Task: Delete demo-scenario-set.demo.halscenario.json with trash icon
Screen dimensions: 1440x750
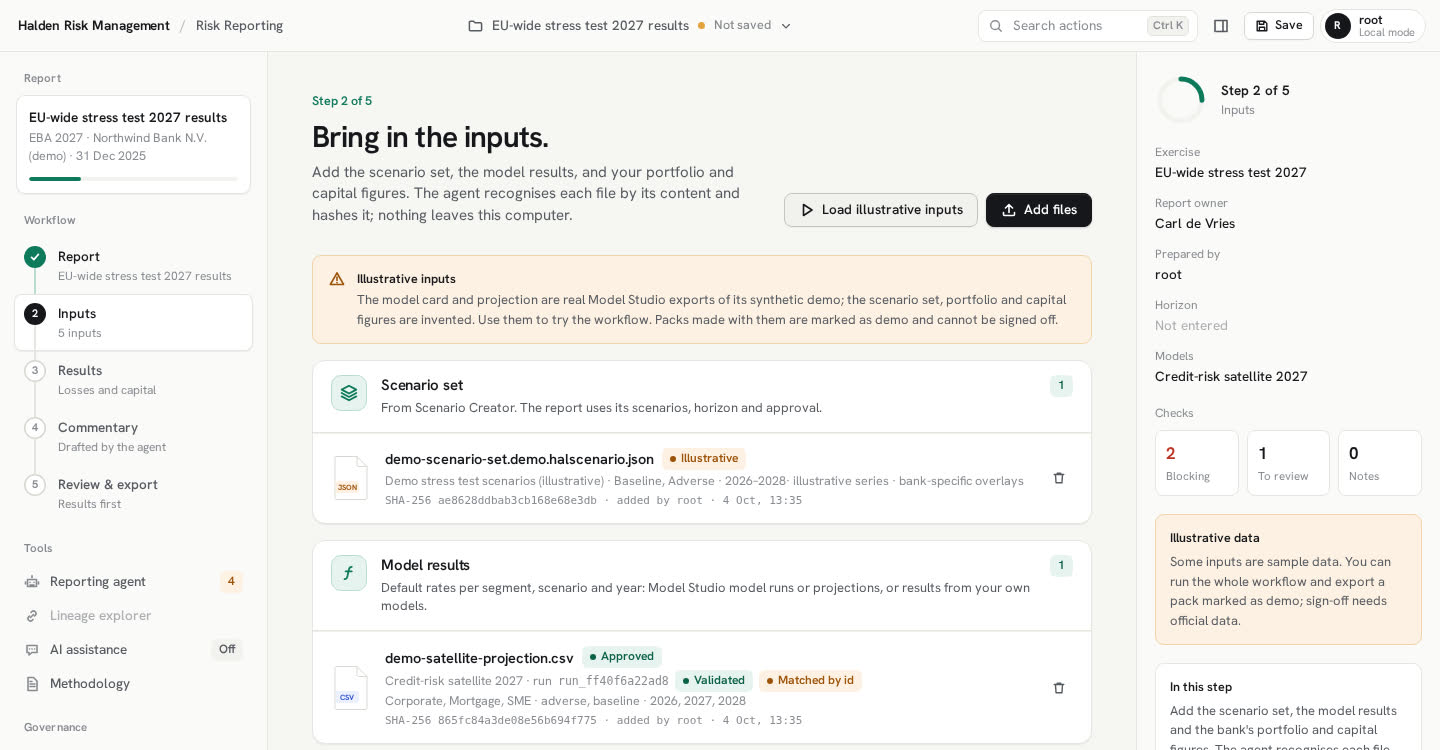Action: tap(1059, 478)
